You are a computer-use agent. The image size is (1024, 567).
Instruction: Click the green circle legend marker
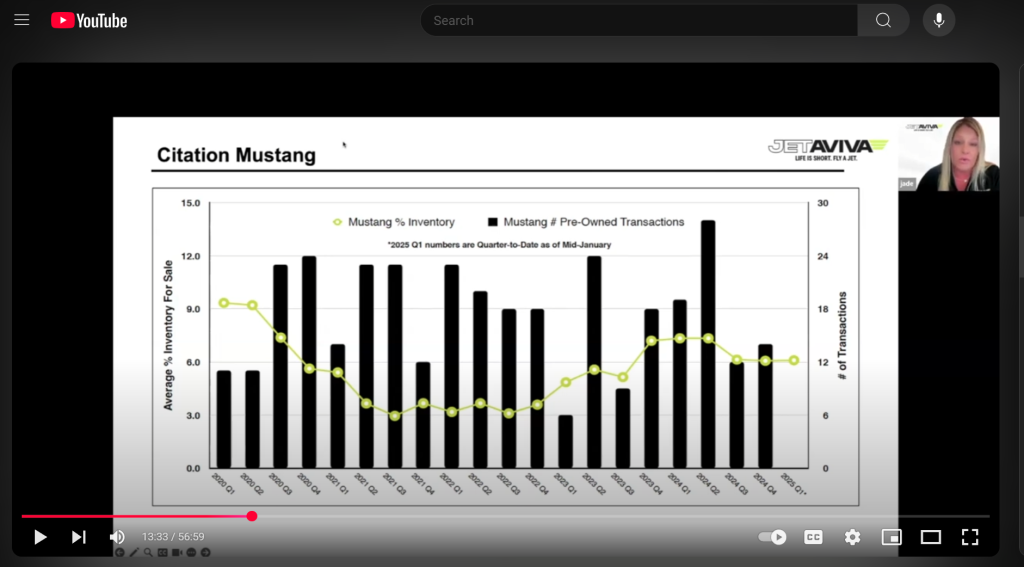coord(337,222)
